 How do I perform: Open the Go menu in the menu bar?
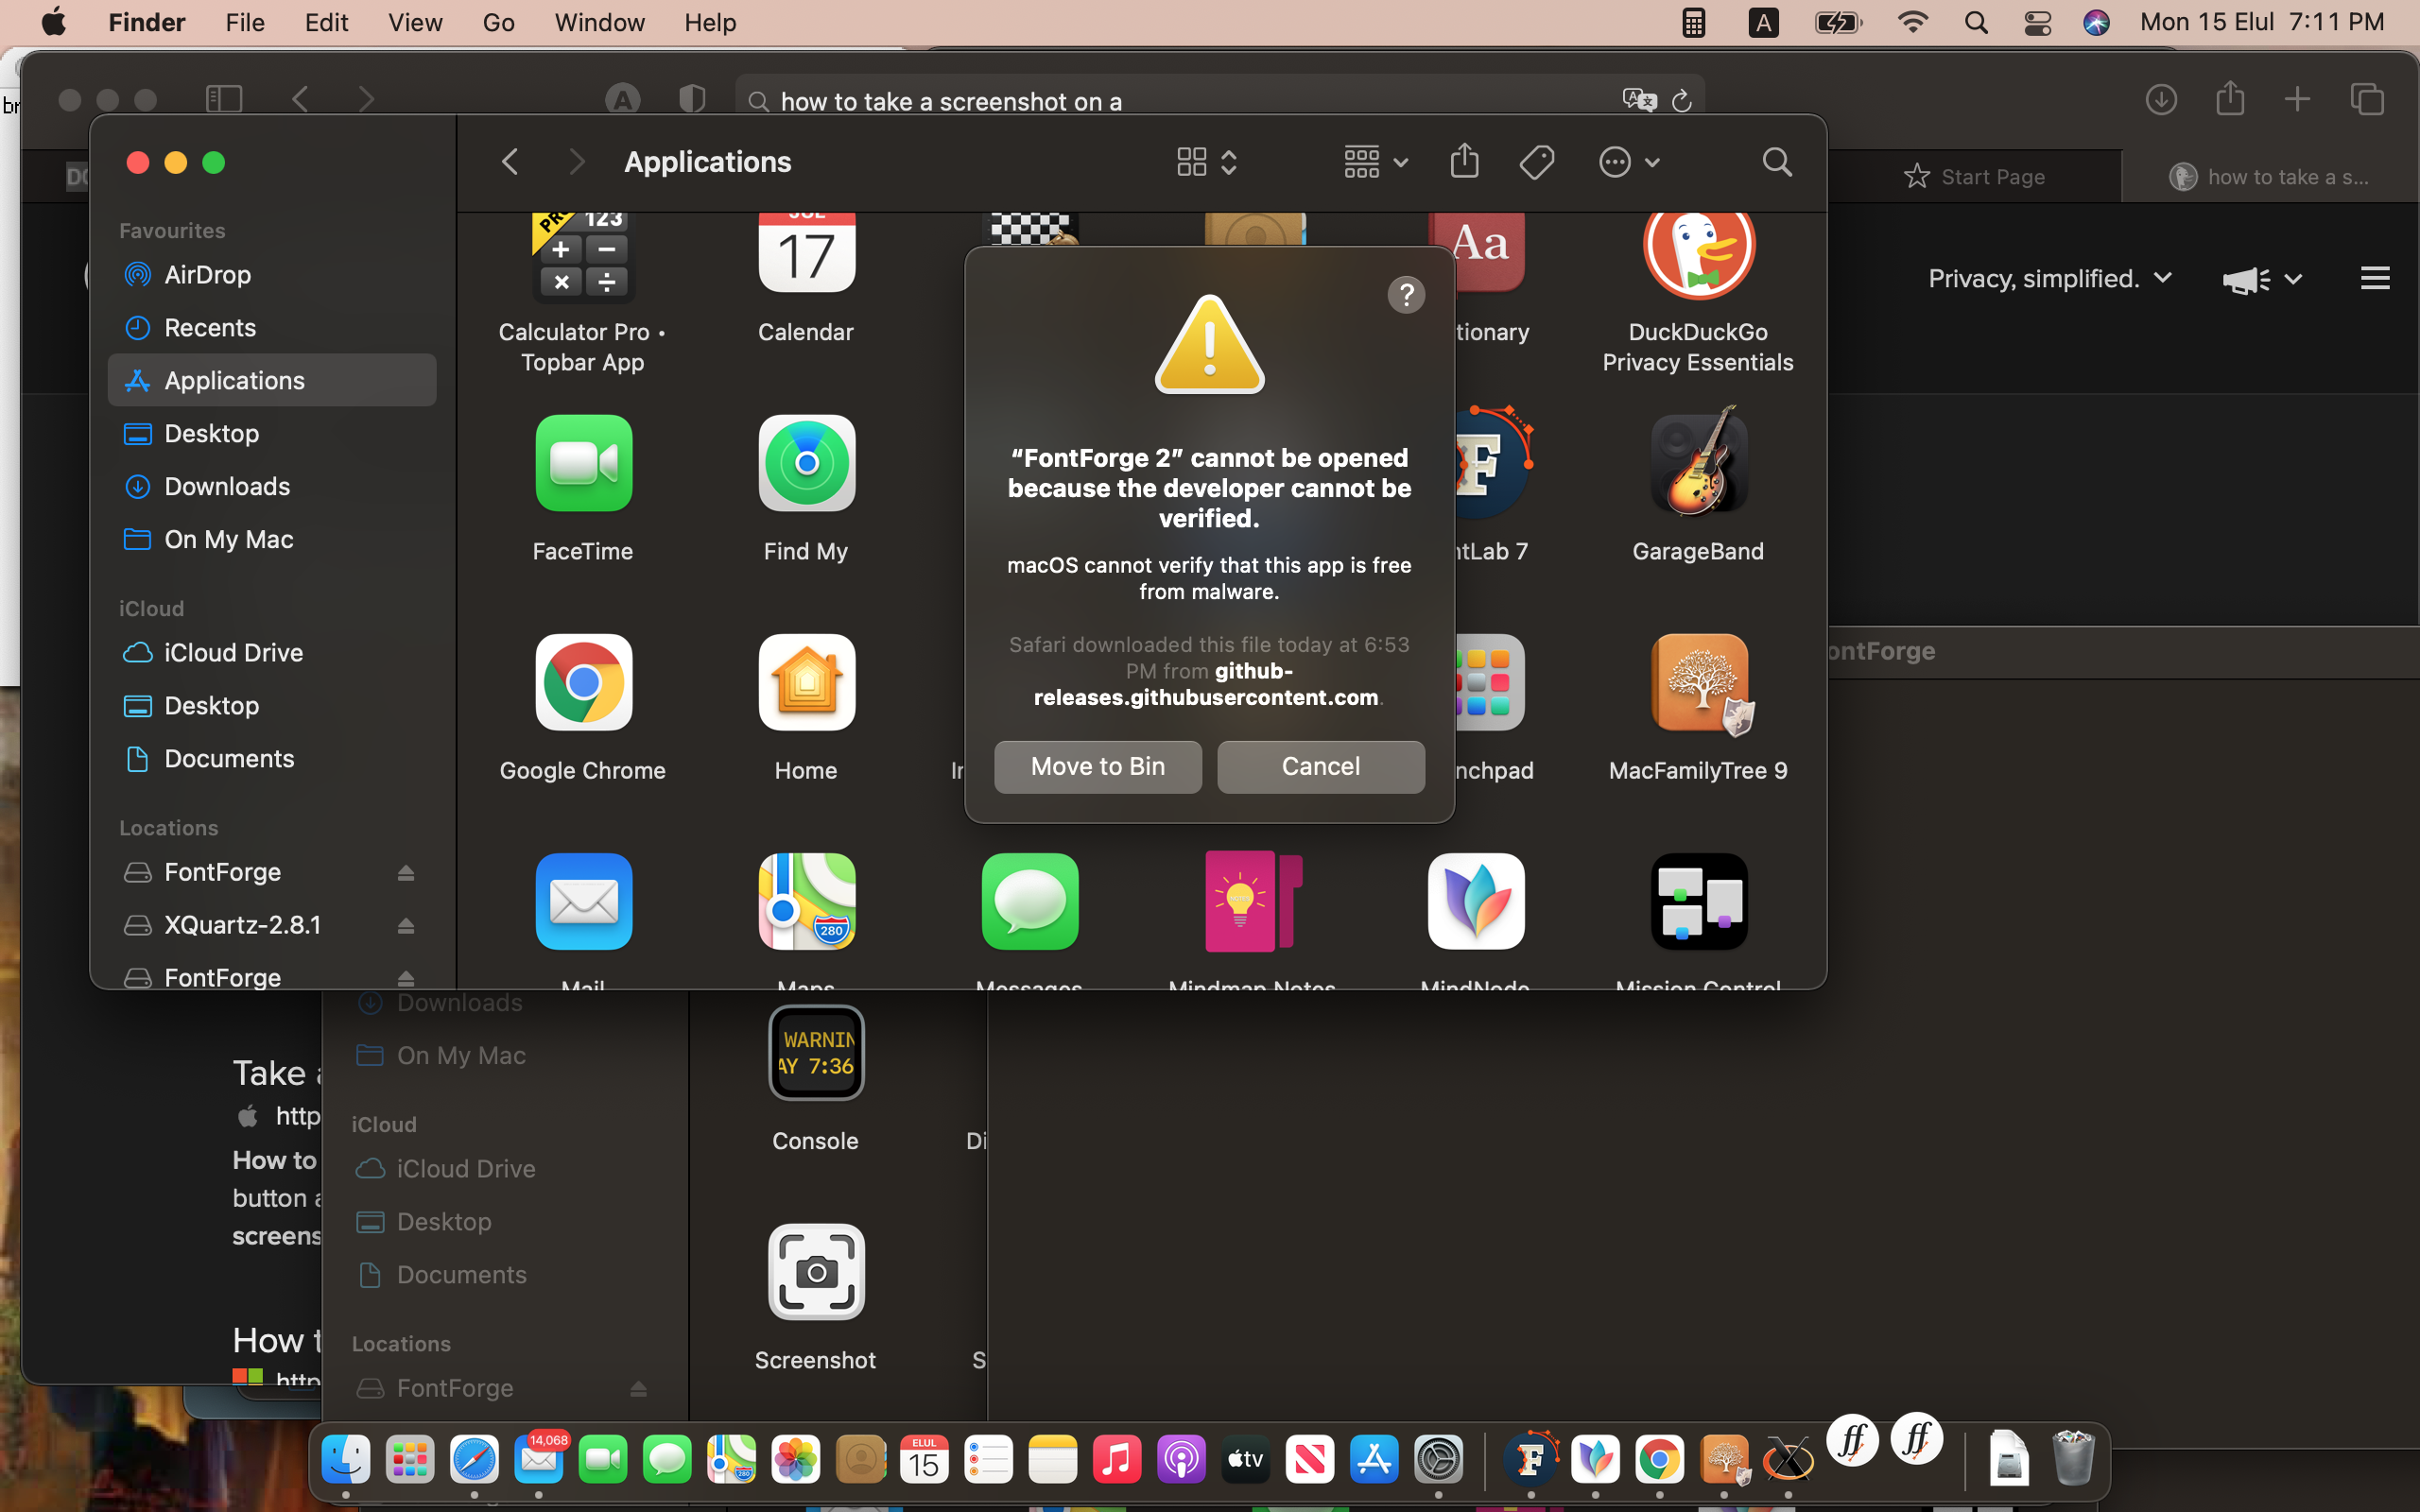click(x=498, y=22)
